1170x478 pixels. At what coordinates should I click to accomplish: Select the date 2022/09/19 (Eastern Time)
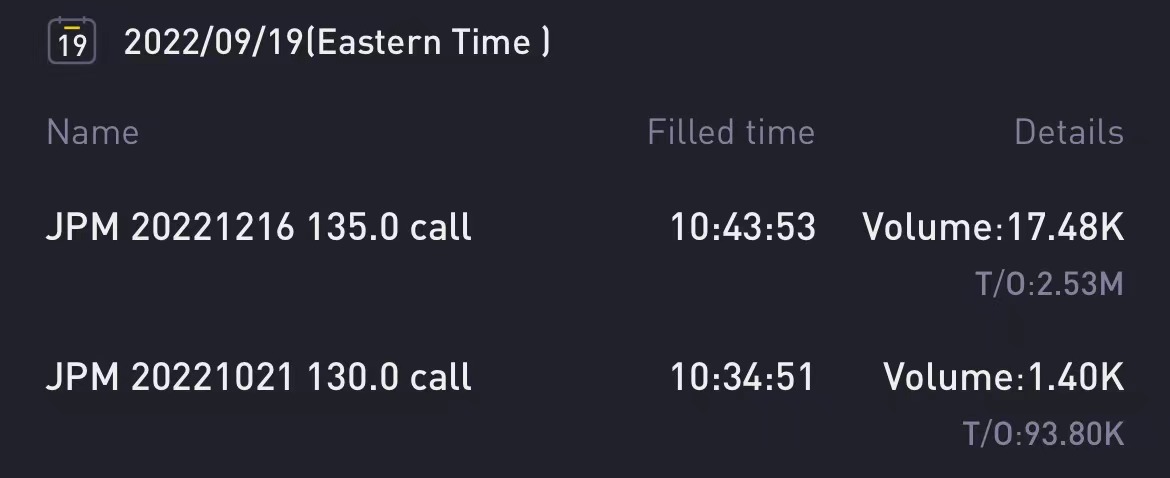(337, 42)
